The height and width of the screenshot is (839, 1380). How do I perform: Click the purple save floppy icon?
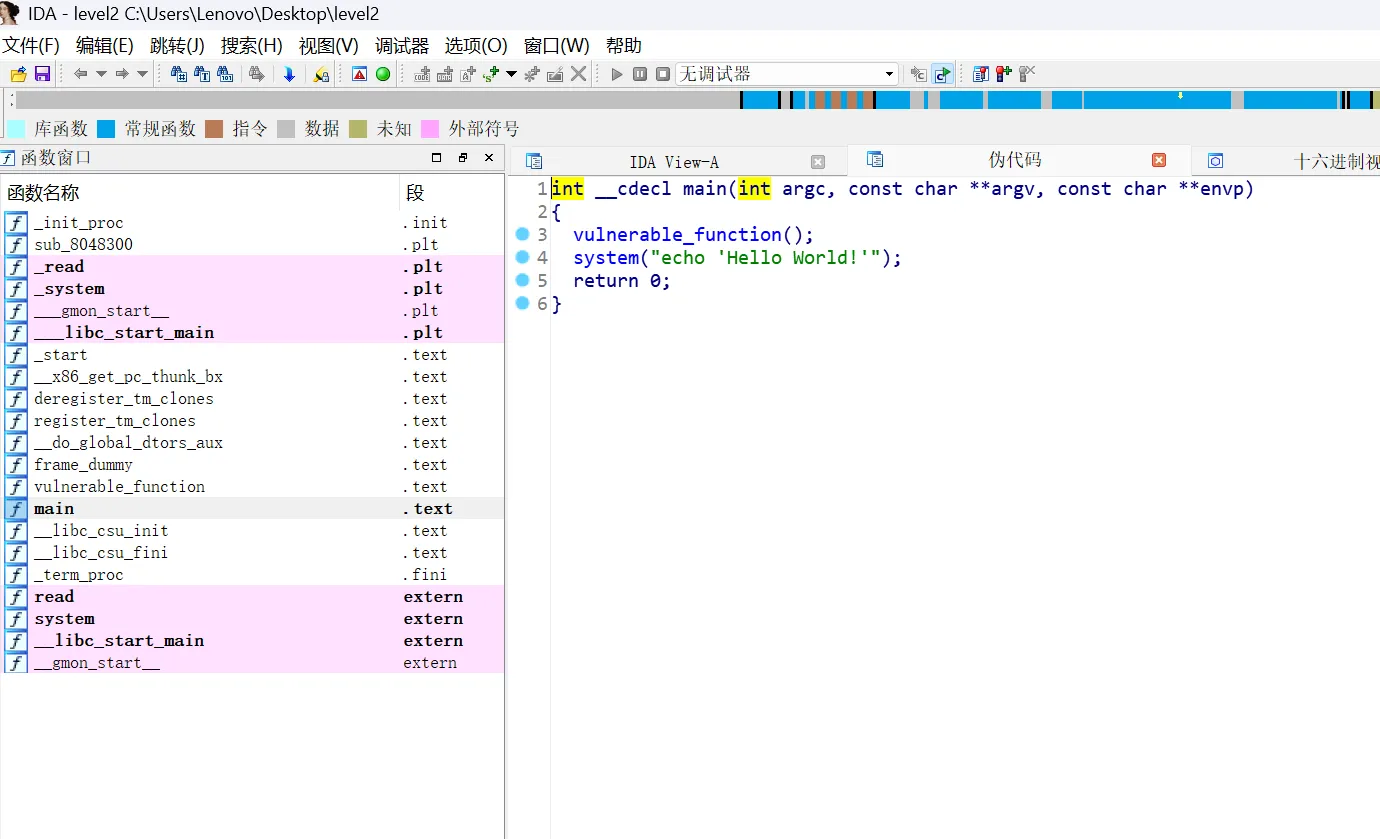(x=42, y=74)
